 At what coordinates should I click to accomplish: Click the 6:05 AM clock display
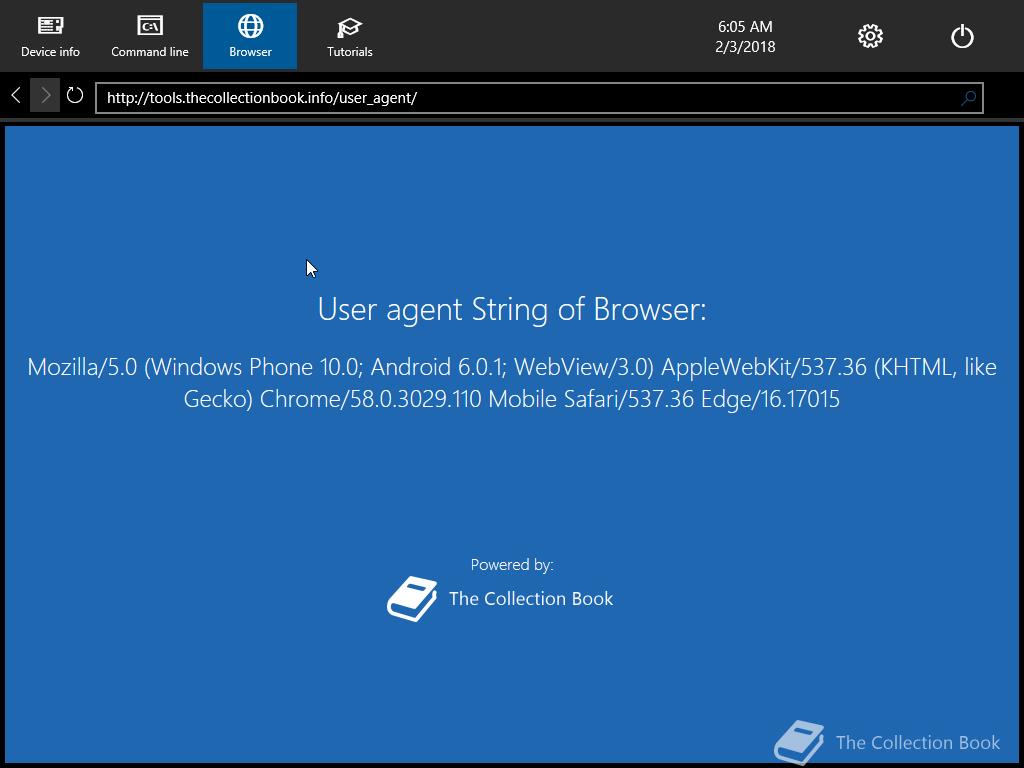[x=745, y=27]
